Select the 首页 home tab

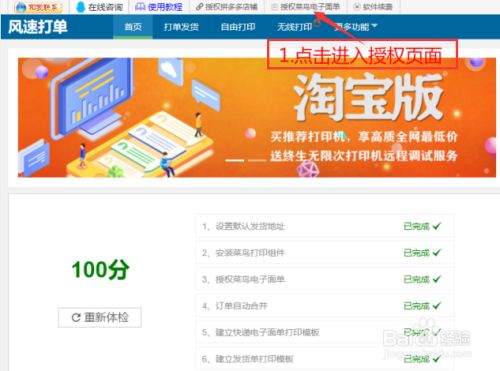coord(133,27)
